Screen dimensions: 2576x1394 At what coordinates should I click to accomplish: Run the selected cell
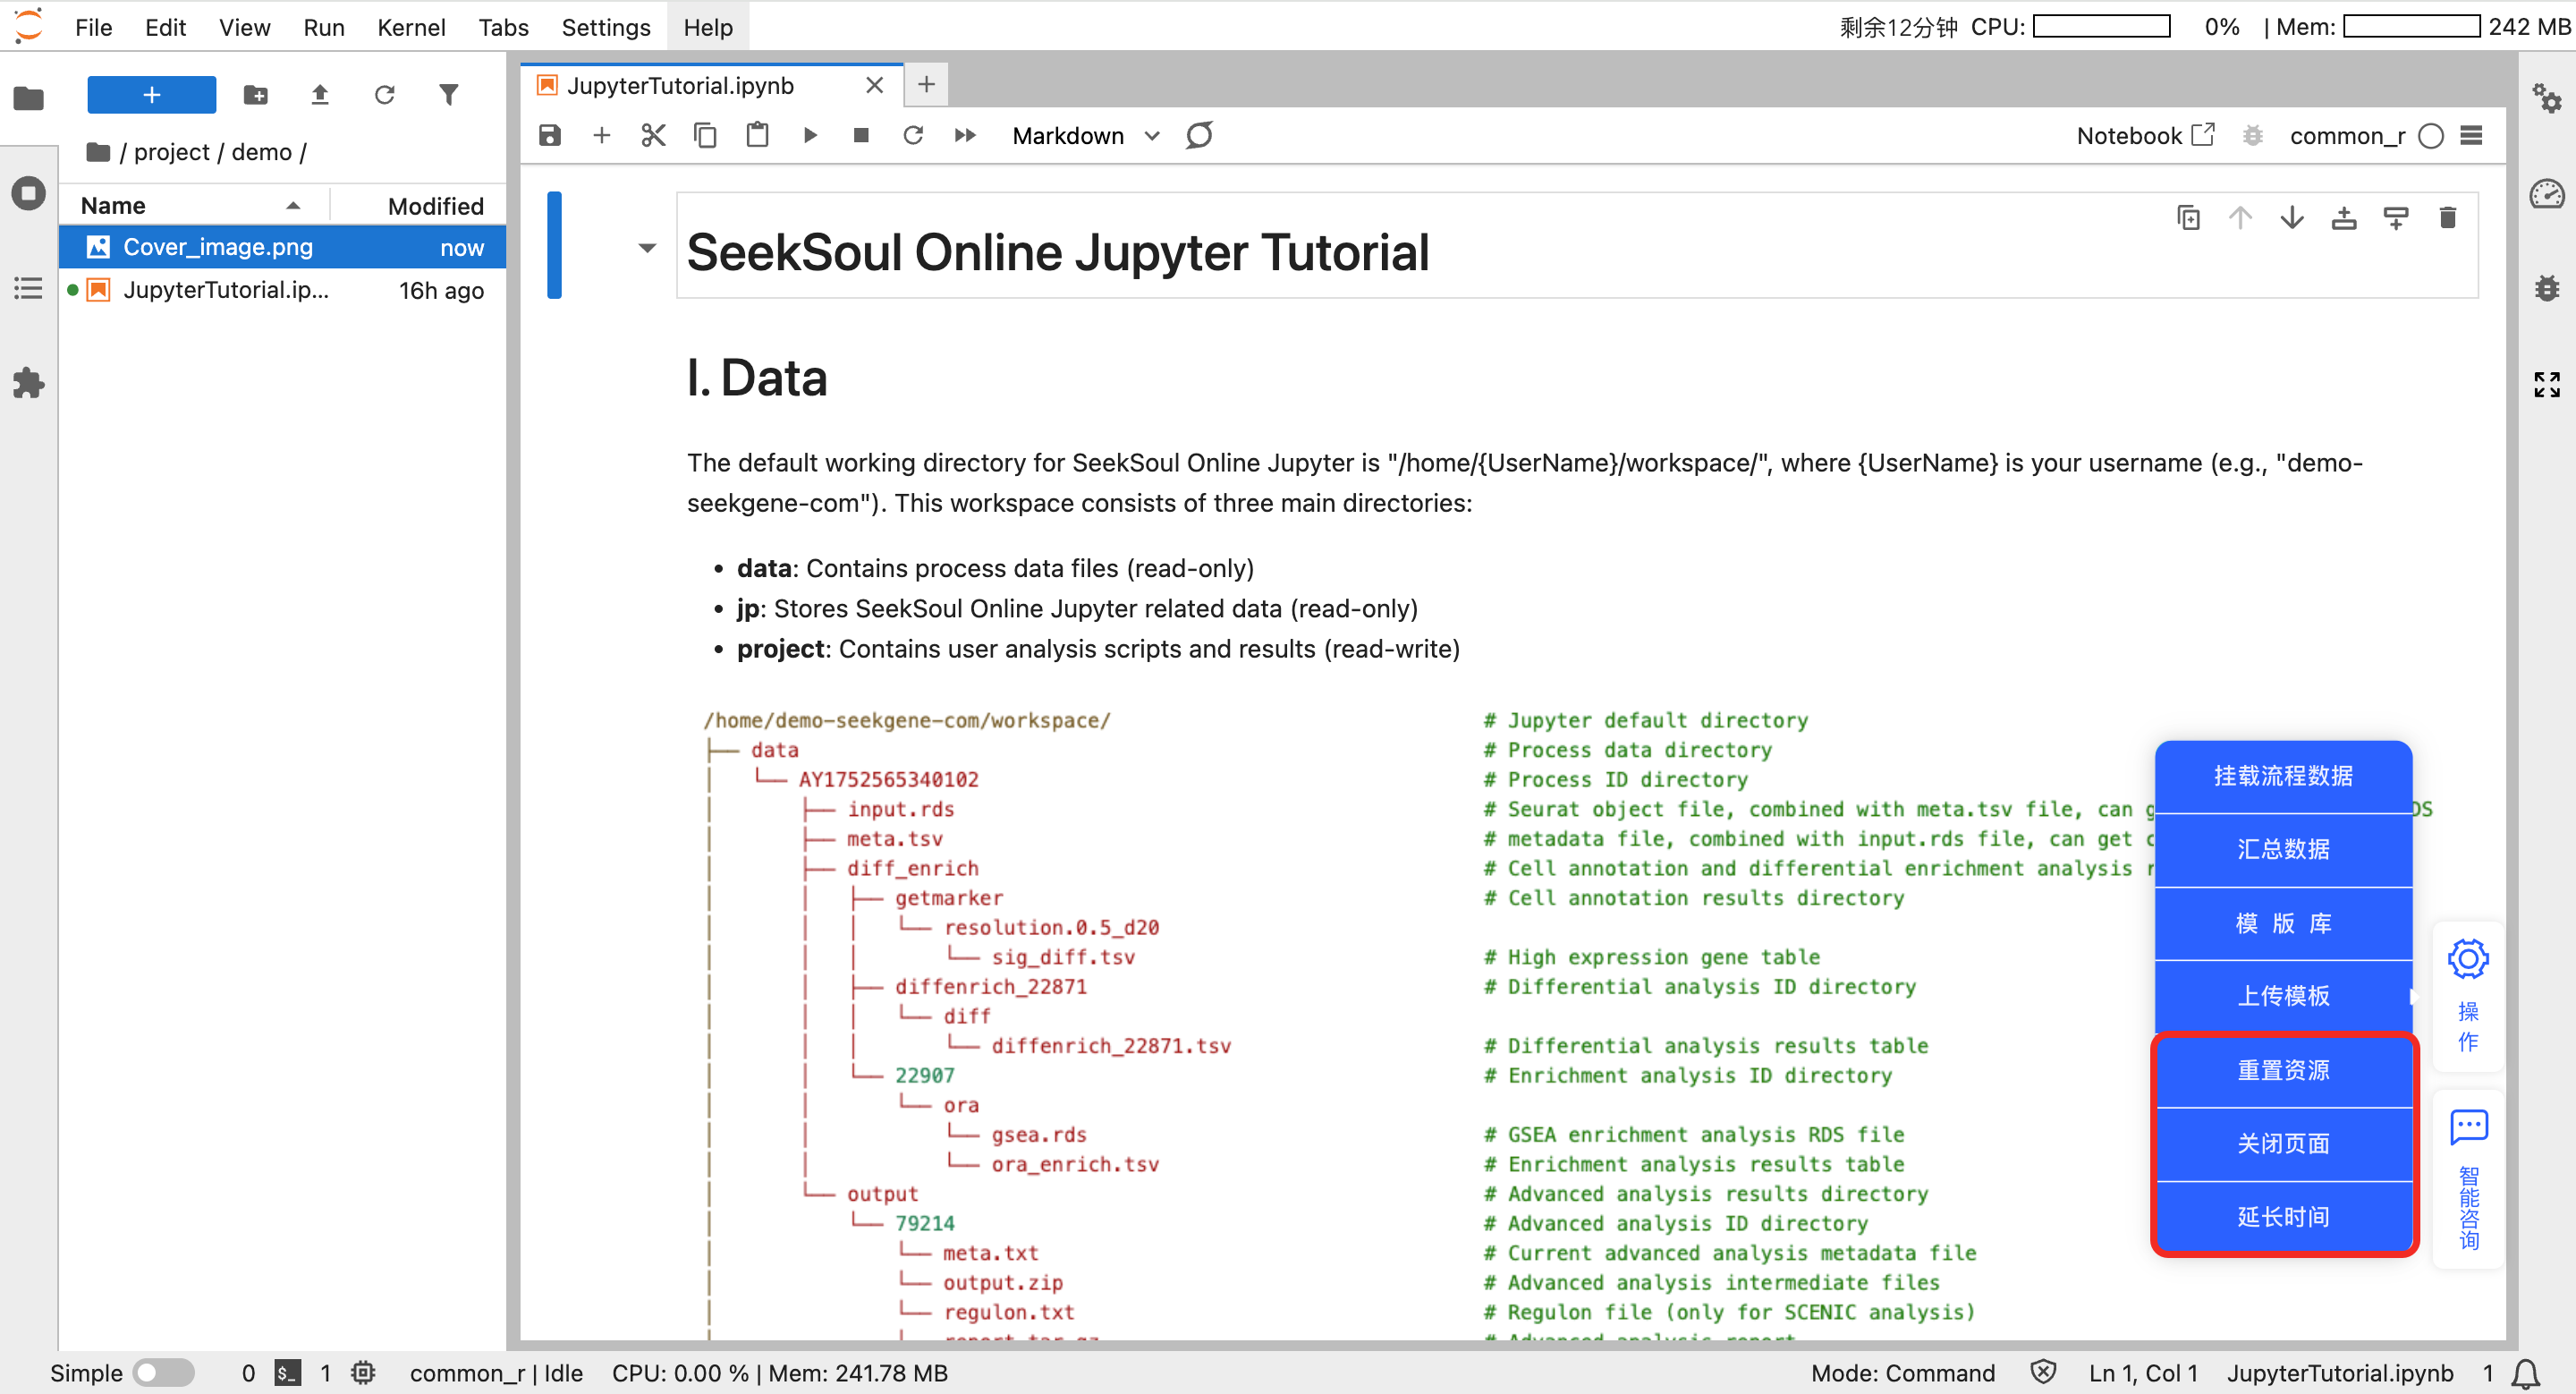click(810, 135)
